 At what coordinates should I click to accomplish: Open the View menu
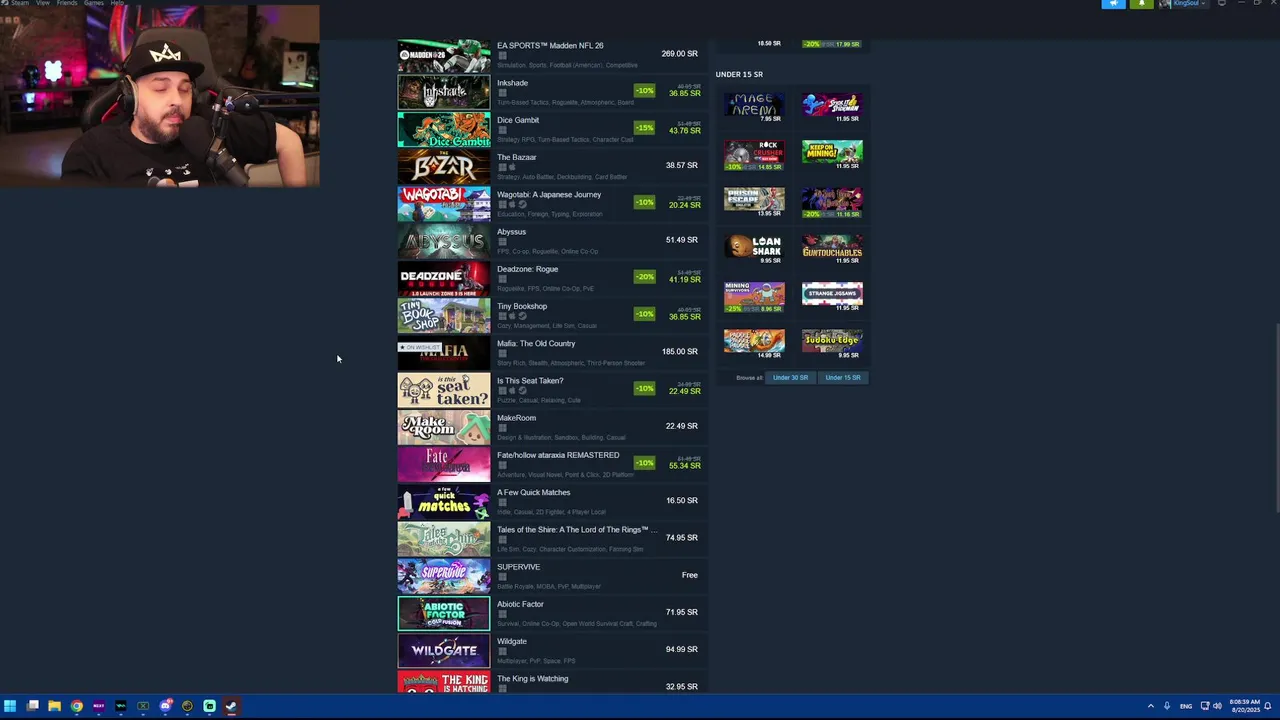coord(43,3)
